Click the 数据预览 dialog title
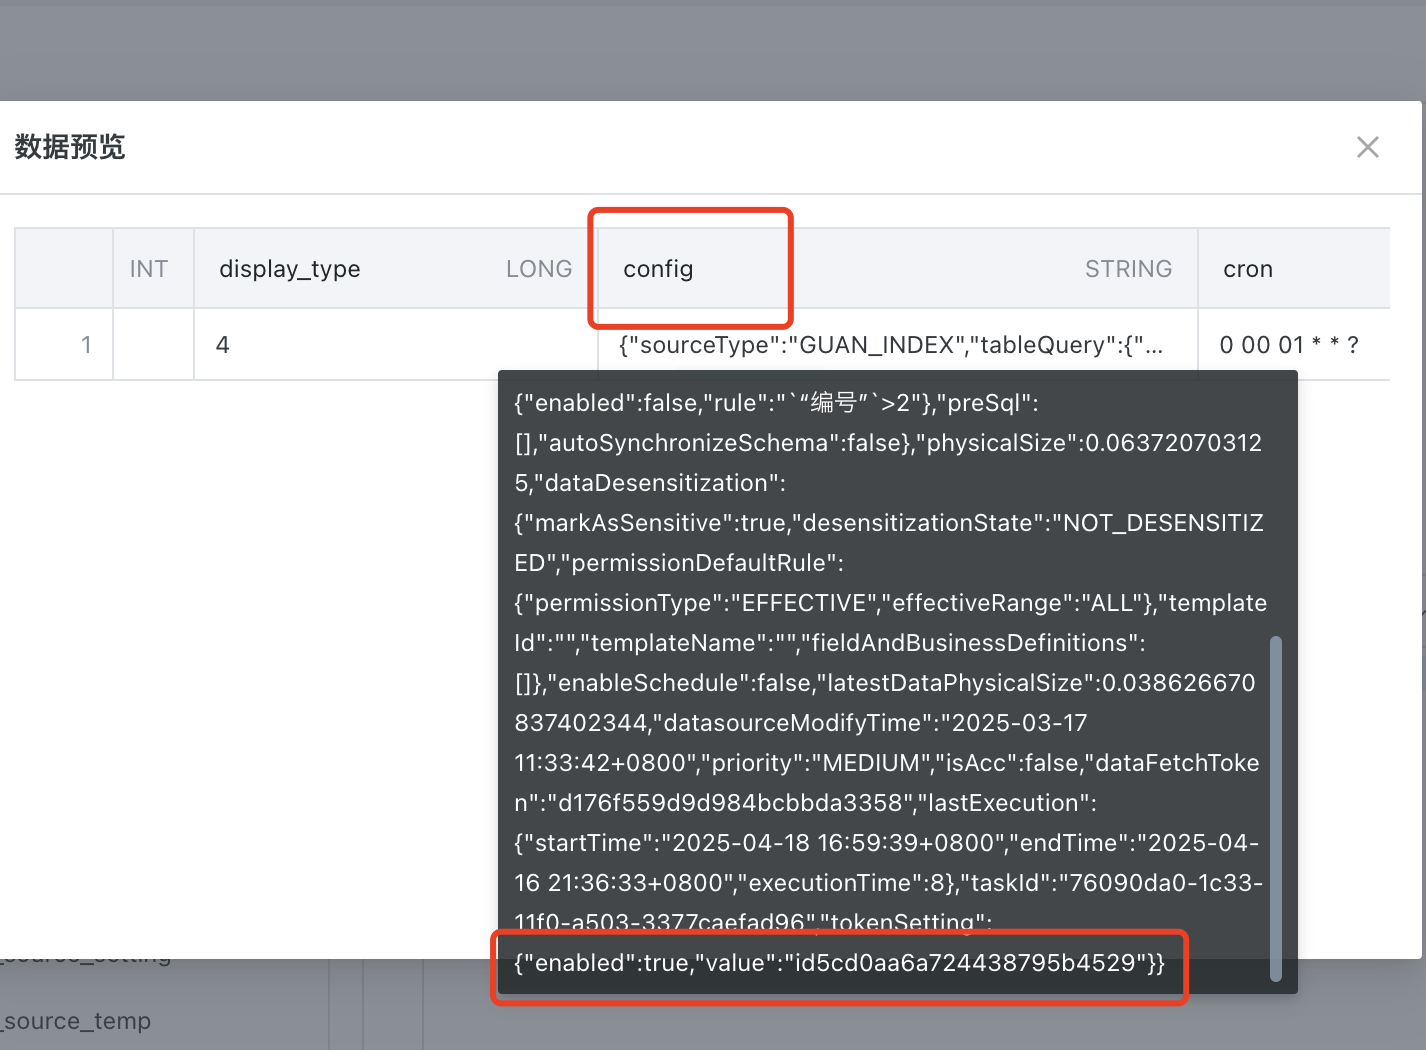The image size is (1426, 1050). 70,147
